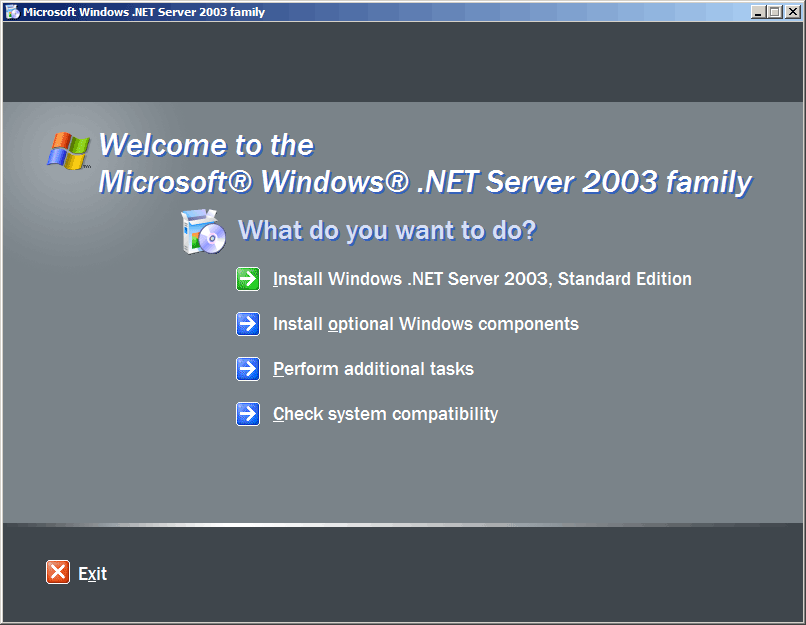Click the blue arrow icon next to Perform additional tasks
This screenshot has width=806, height=625.
(x=248, y=369)
